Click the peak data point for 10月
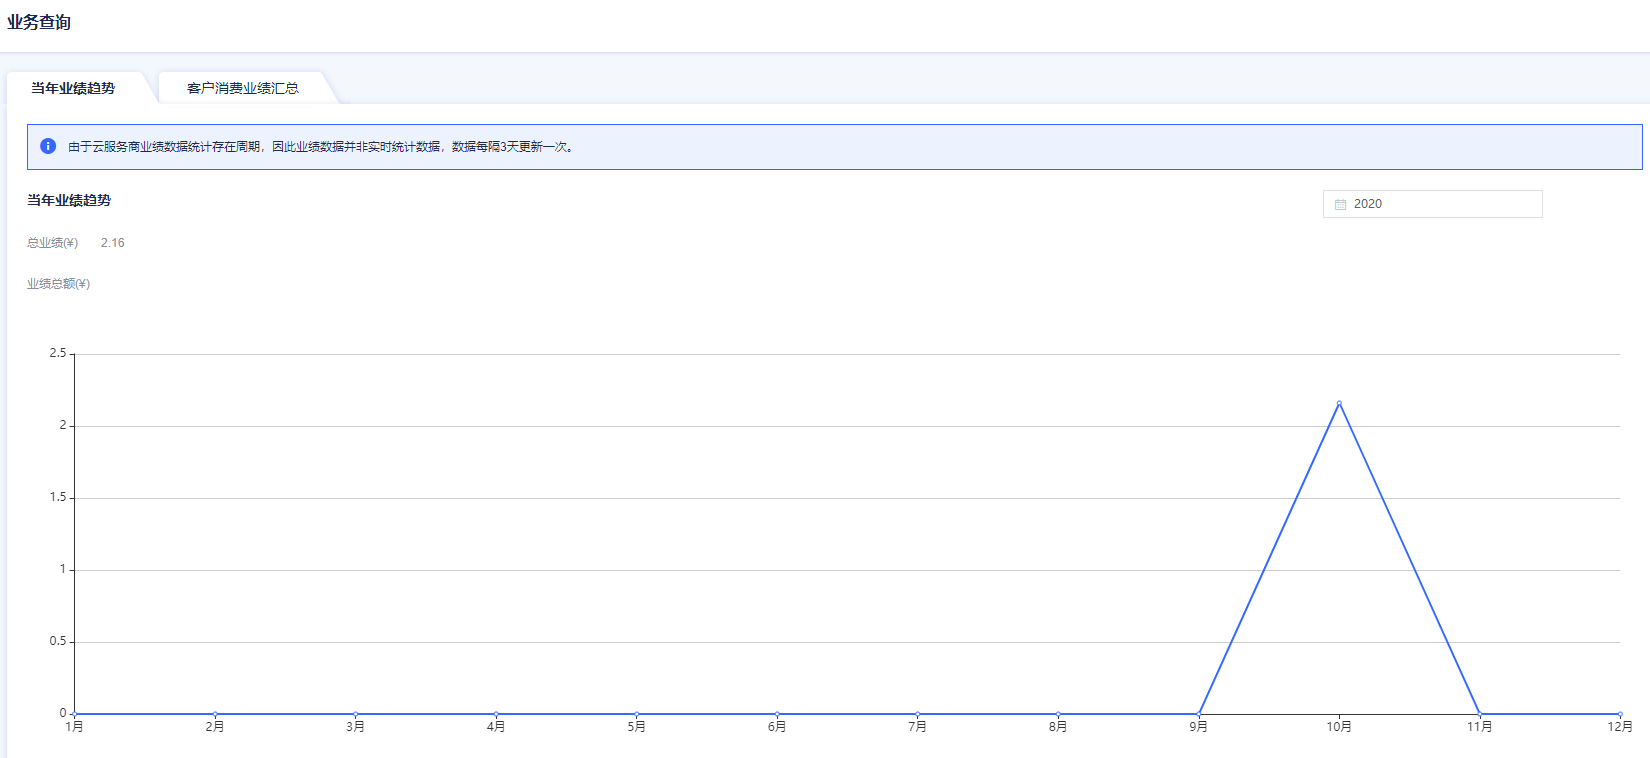The width and height of the screenshot is (1650, 758). click(x=1339, y=403)
